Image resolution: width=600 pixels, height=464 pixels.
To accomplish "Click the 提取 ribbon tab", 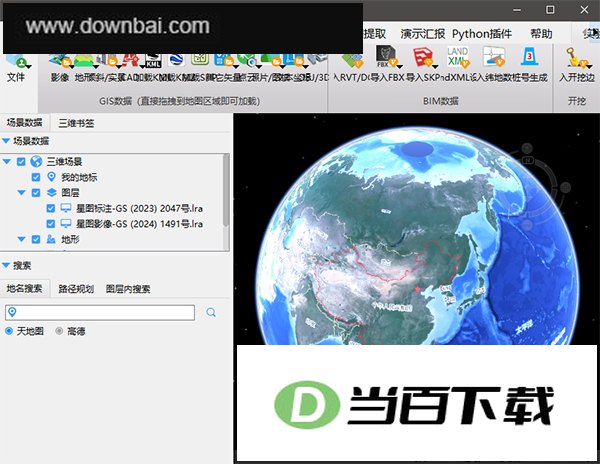I will [x=375, y=34].
